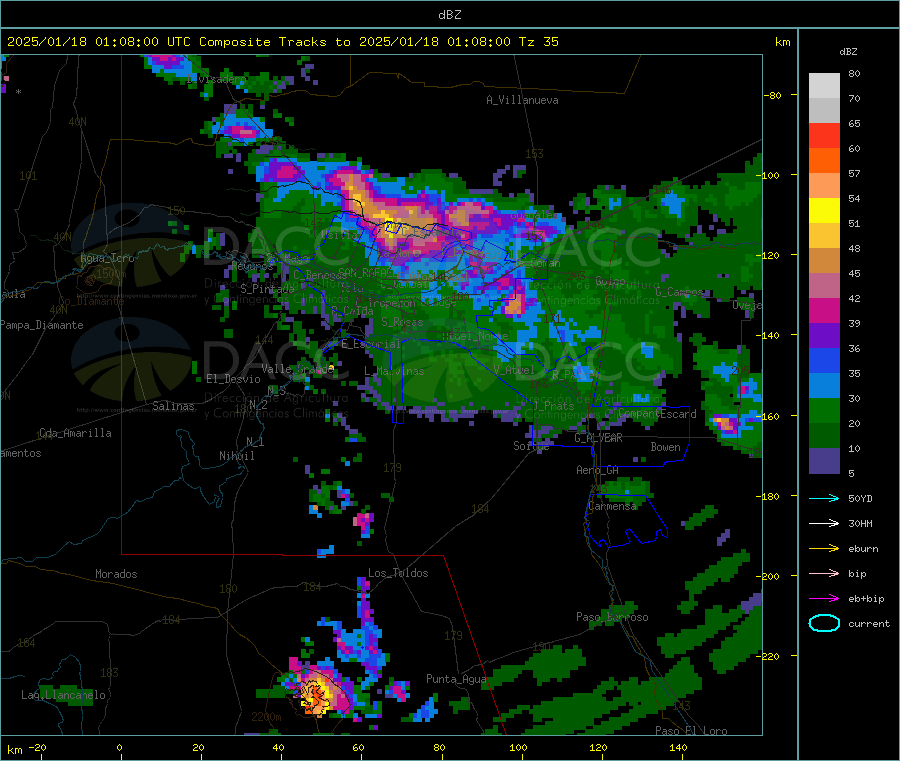
Task: Click the 'Cda_Amarilla' map label
Action: [x=75, y=433]
